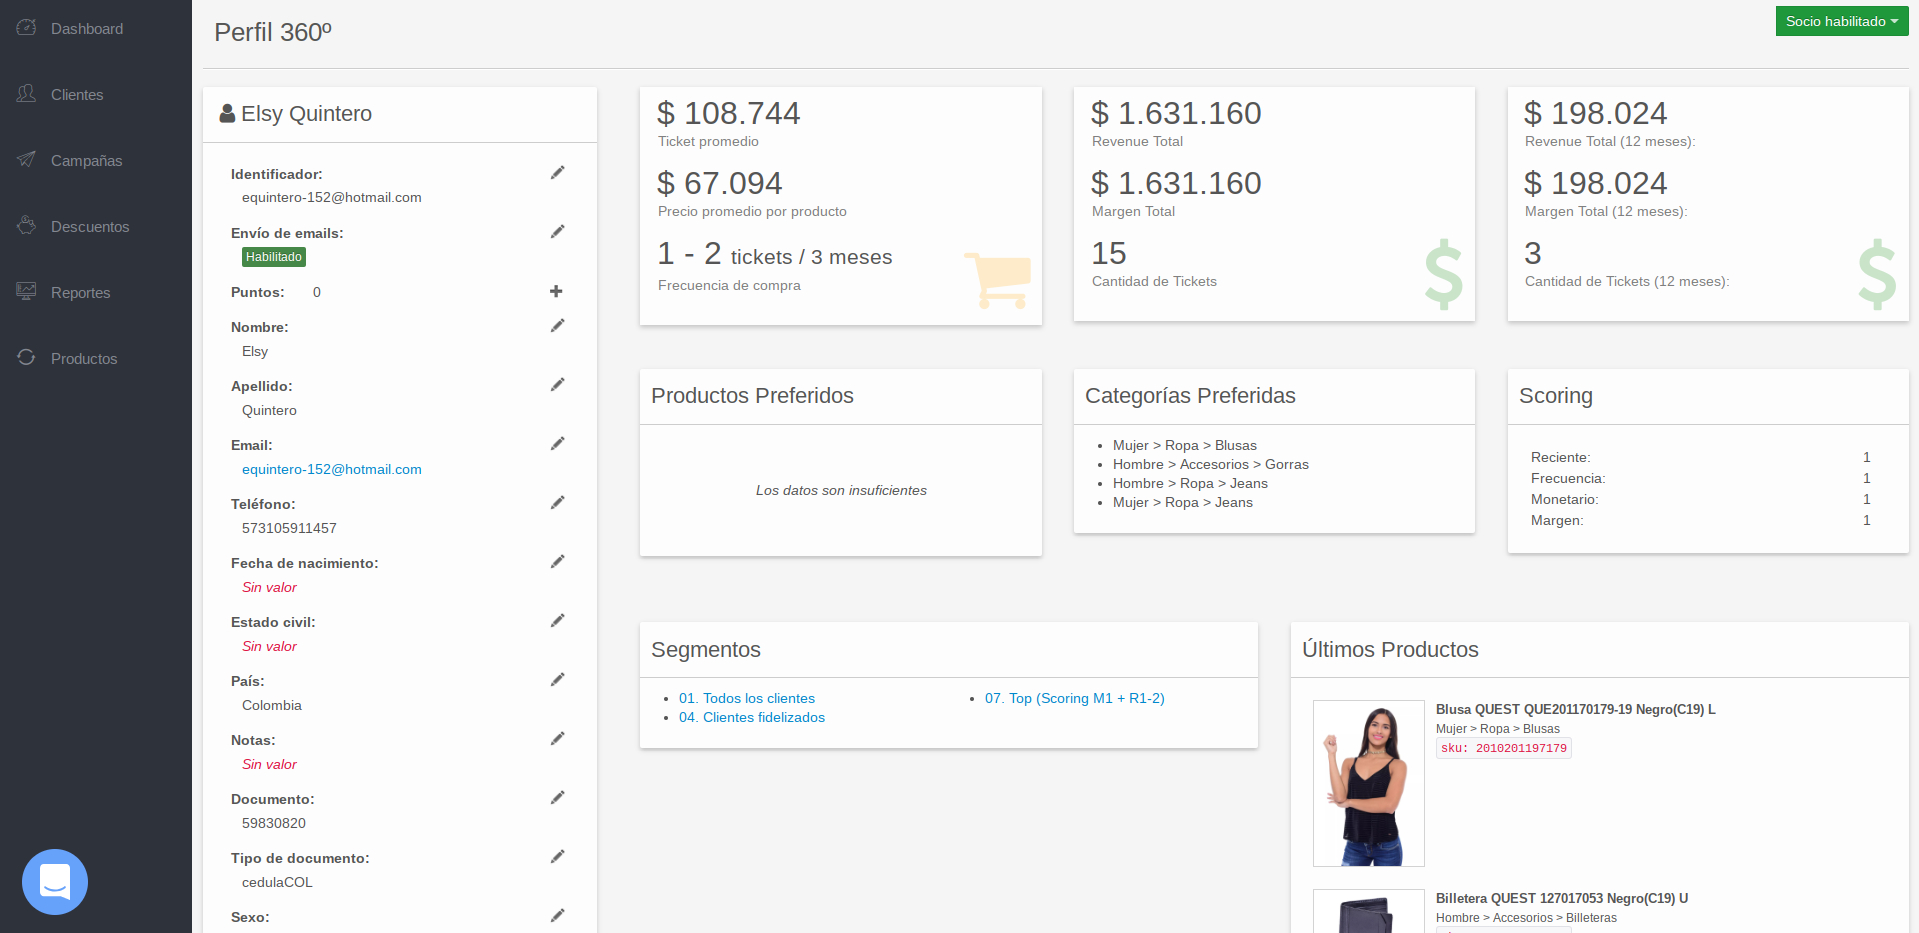
Task: Click the Productos refresh icon
Action: point(27,358)
